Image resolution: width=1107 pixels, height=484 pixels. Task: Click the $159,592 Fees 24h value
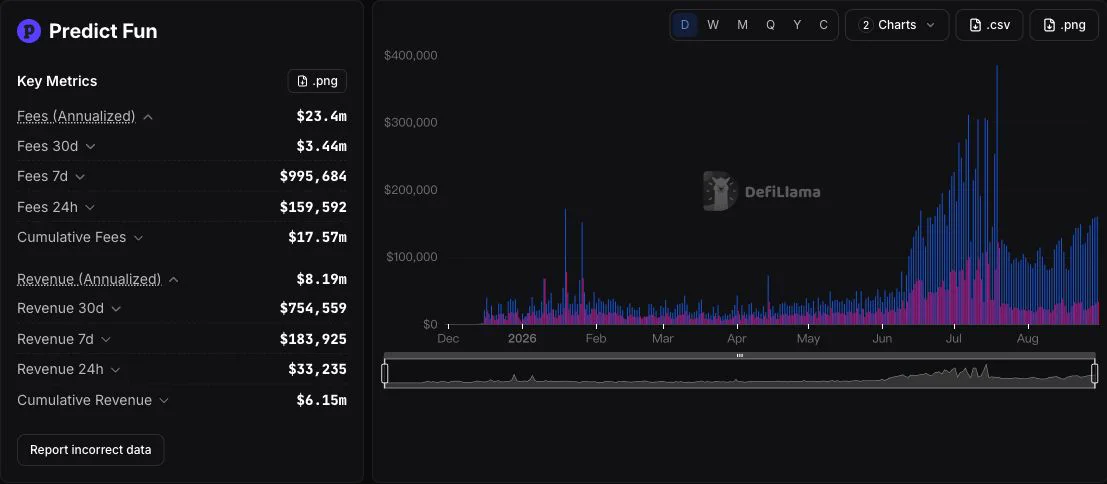[x=313, y=207]
